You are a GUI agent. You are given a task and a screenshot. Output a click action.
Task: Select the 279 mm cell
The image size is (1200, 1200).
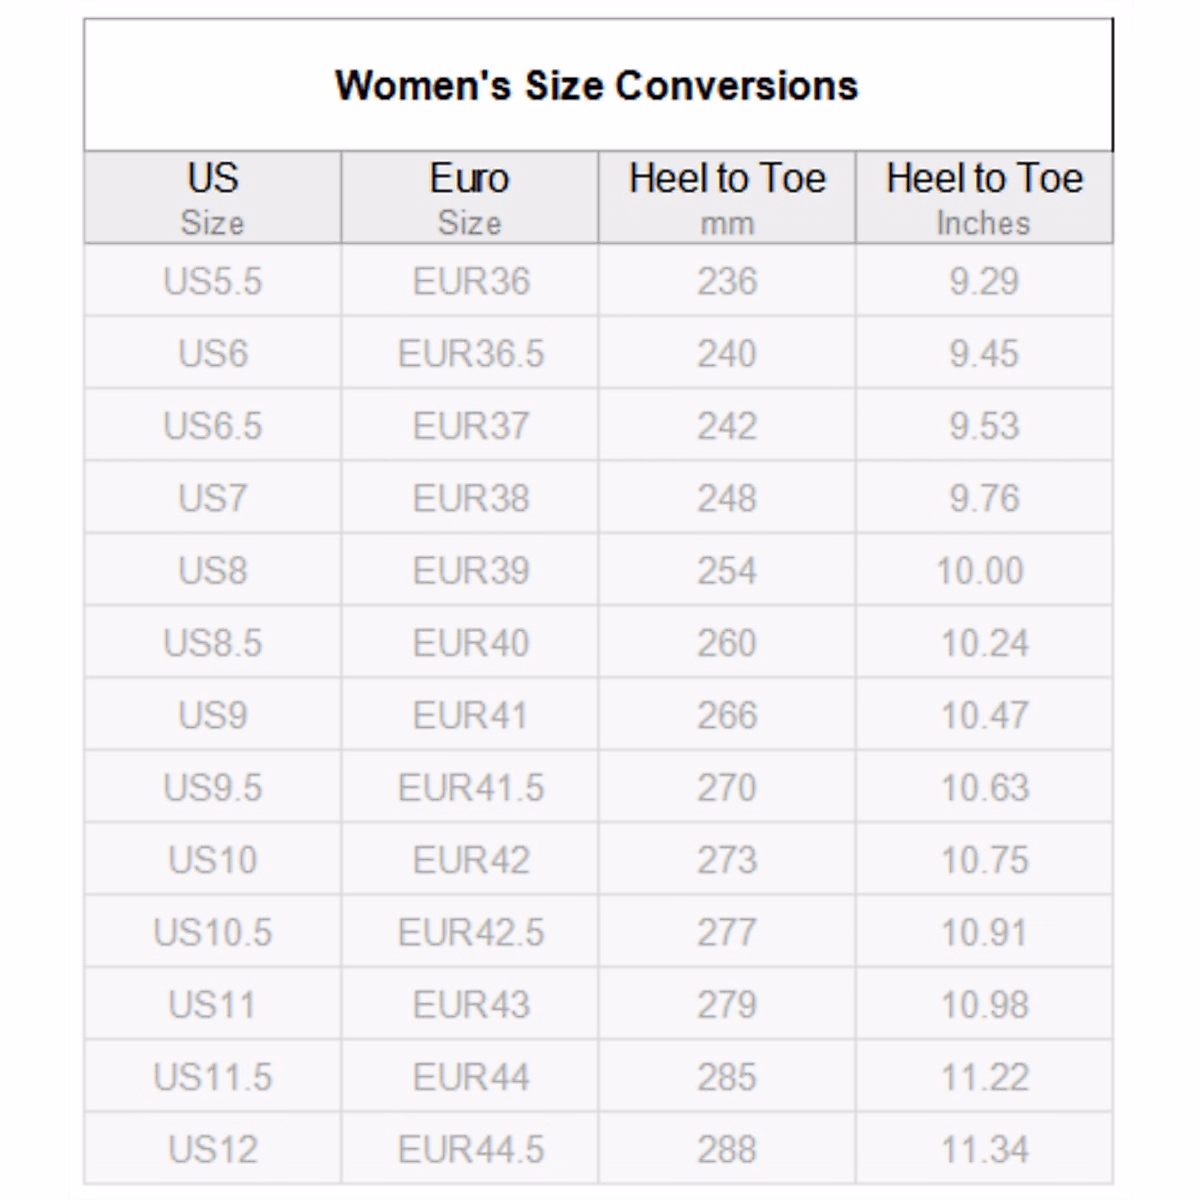click(x=727, y=1005)
